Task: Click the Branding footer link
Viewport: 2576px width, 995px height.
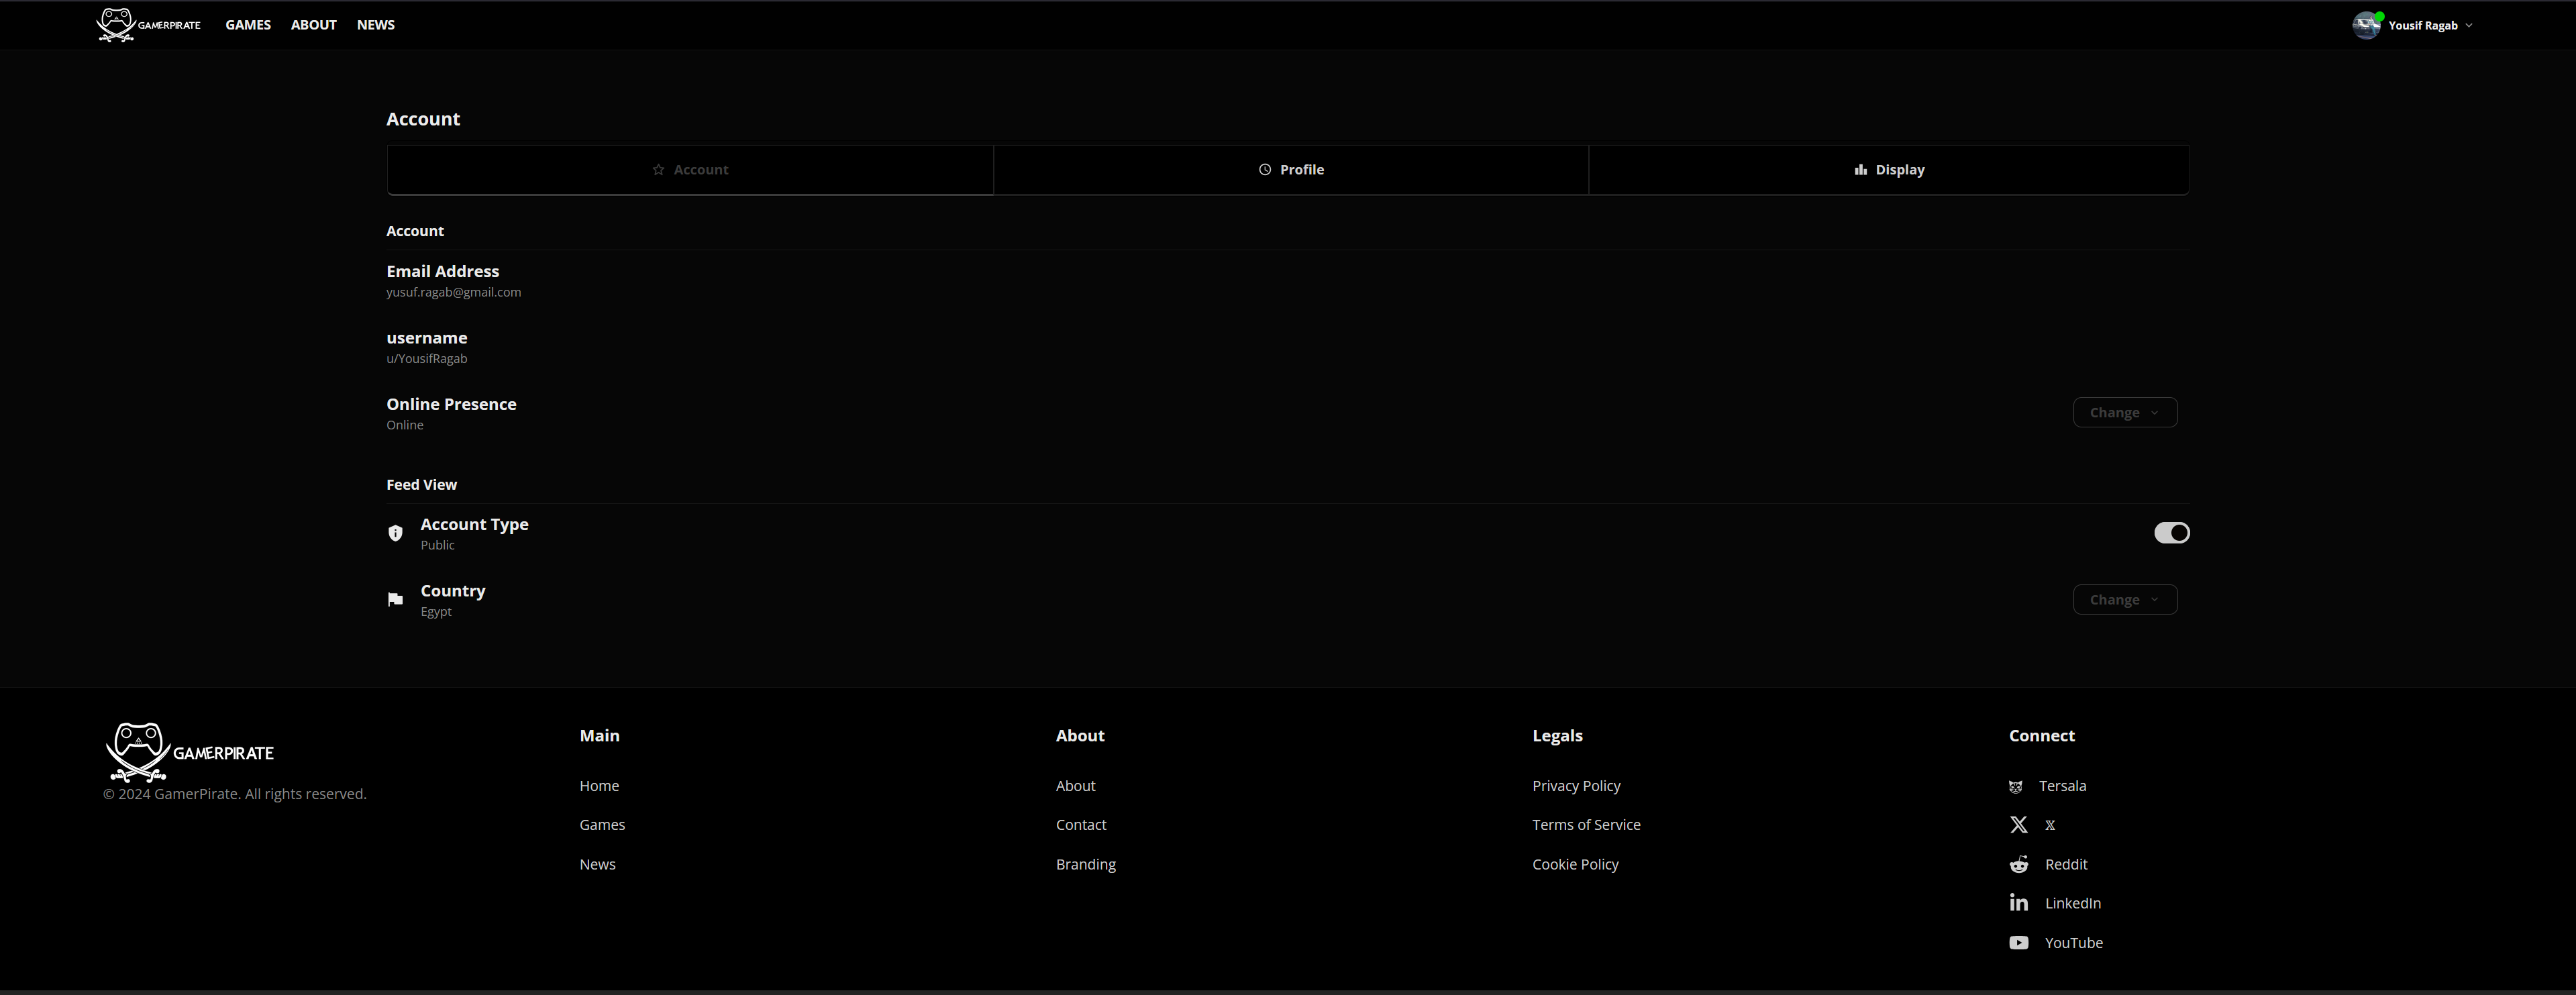Action: click(x=1085, y=864)
